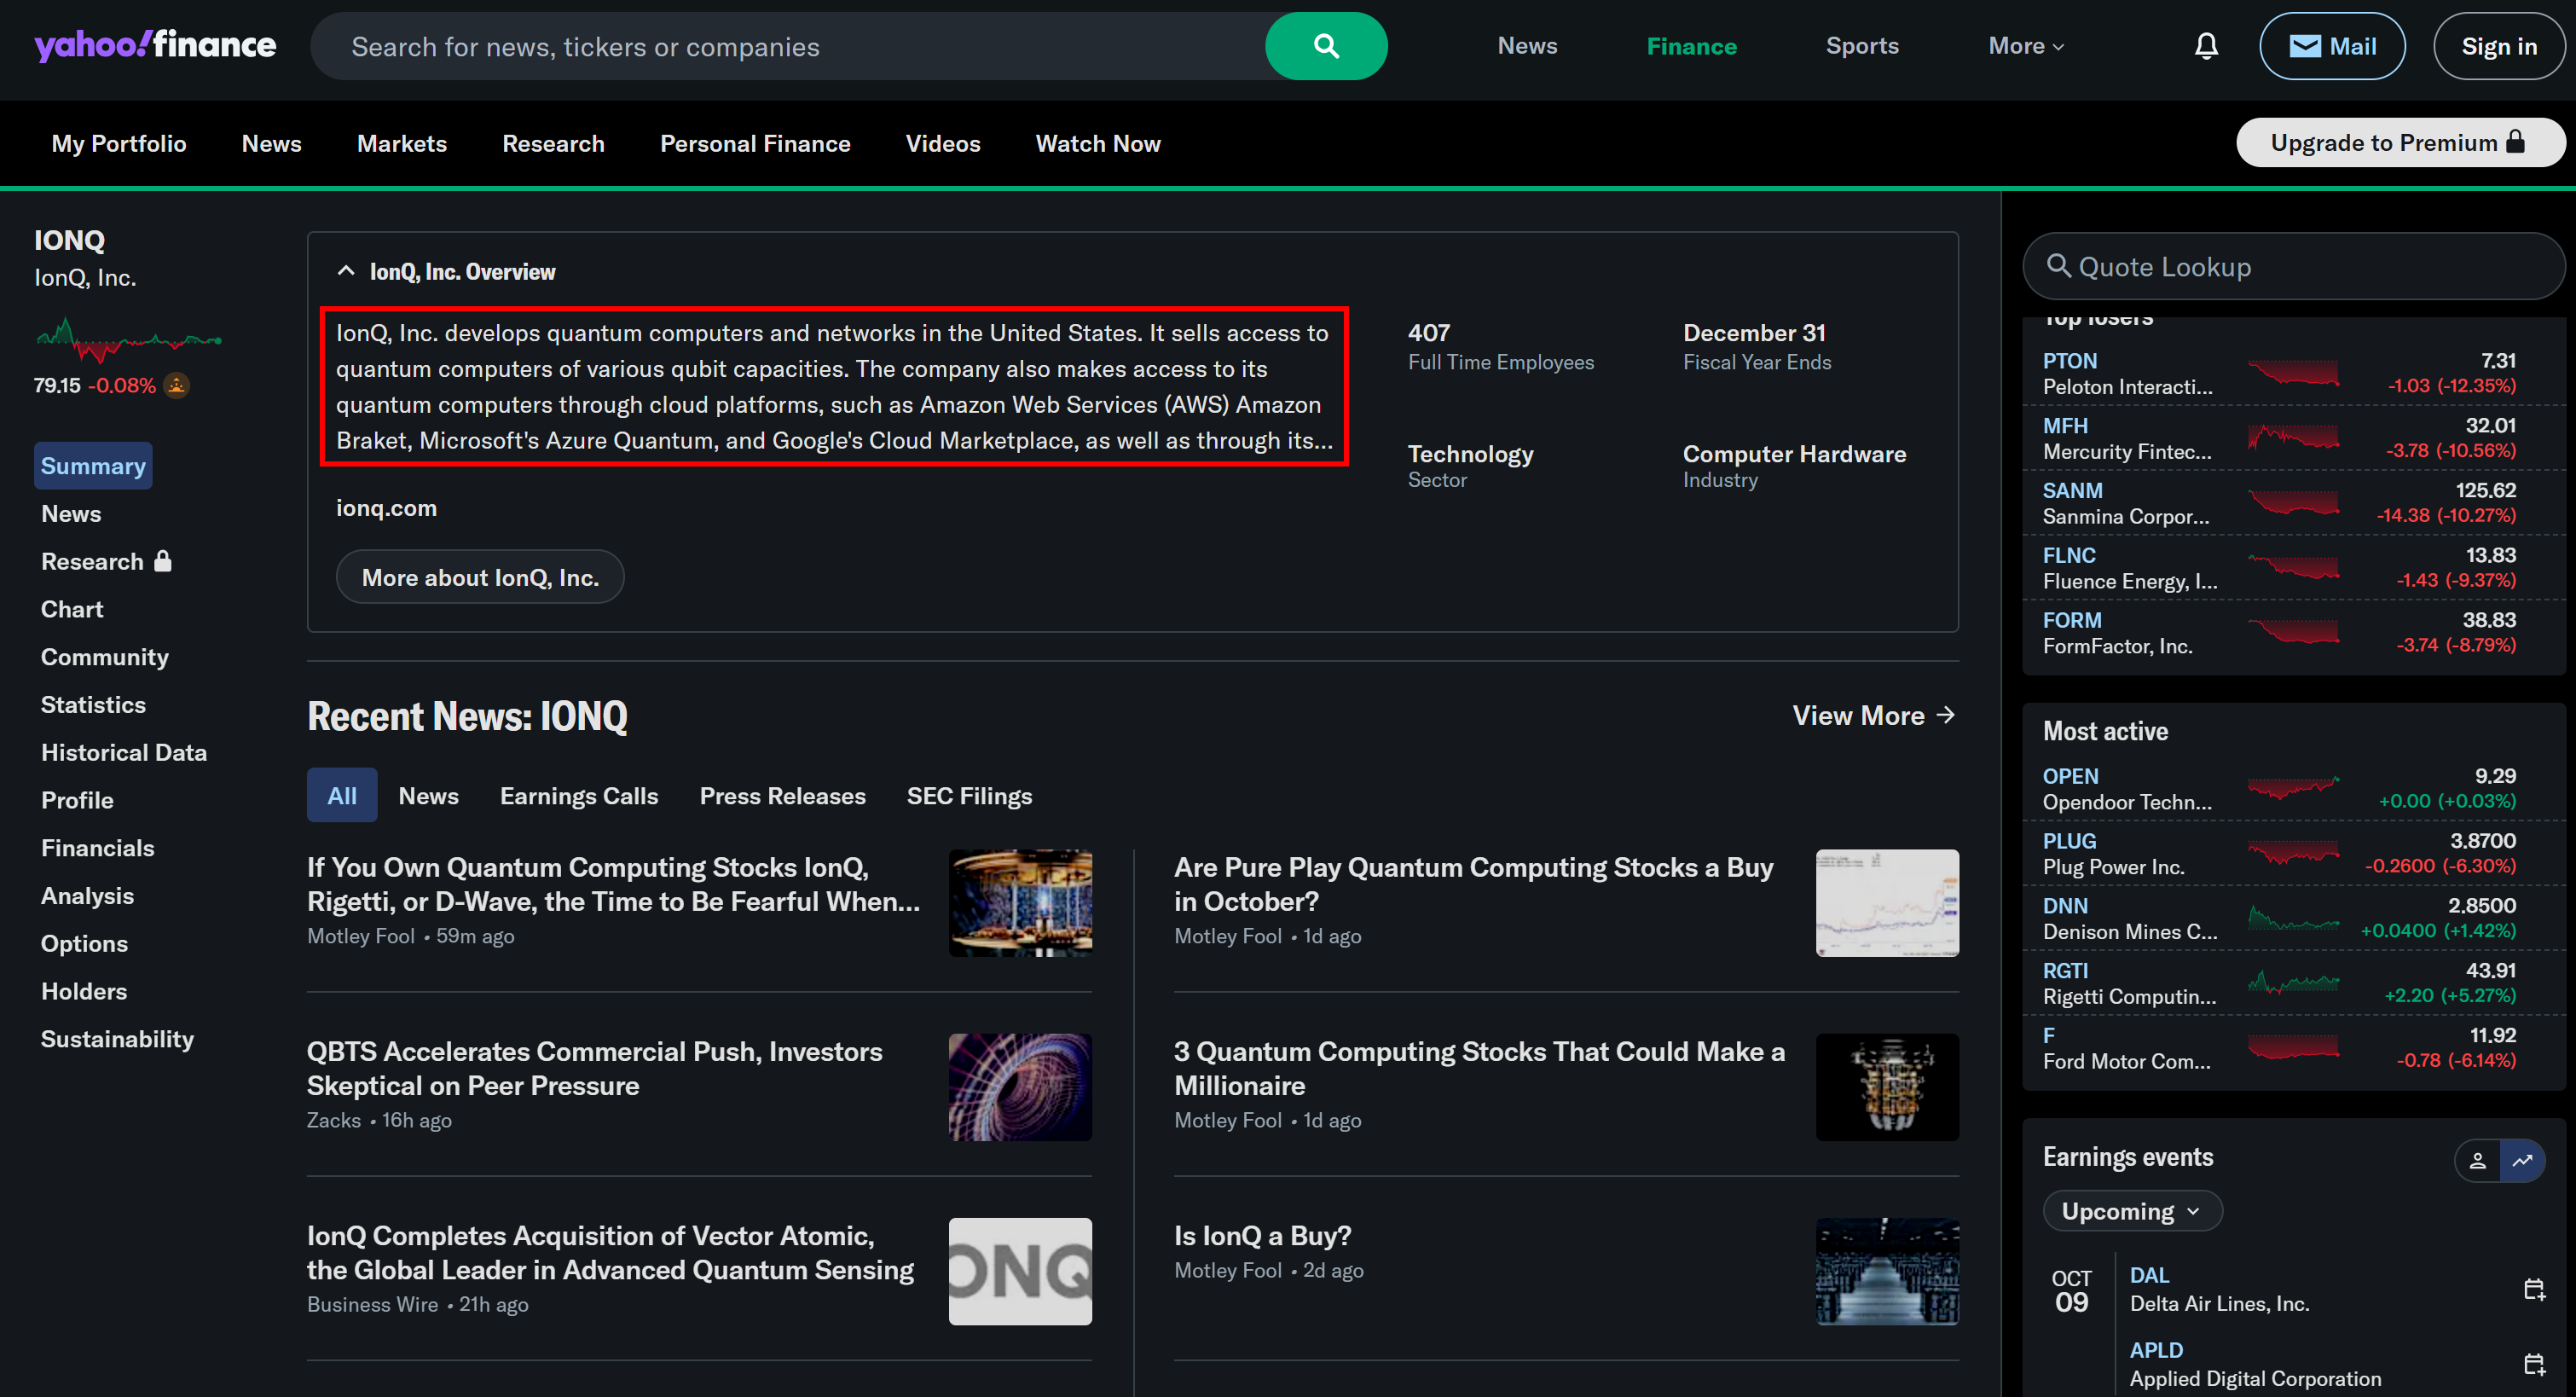Switch to the Press Releases tab
Viewport: 2576px width, 1397px height.
click(782, 795)
